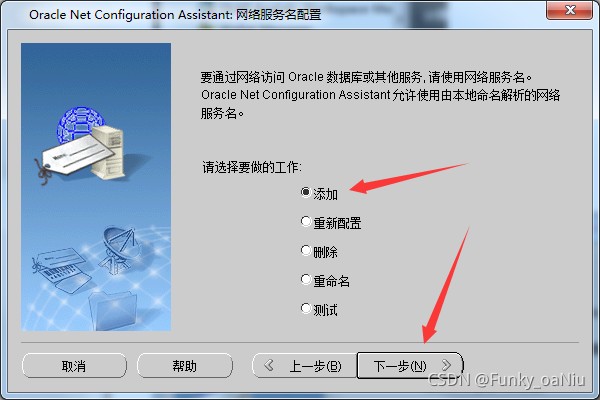This screenshot has height=400, width=600.
Task: Click the folder icon in side image
Action: point(112,311)
